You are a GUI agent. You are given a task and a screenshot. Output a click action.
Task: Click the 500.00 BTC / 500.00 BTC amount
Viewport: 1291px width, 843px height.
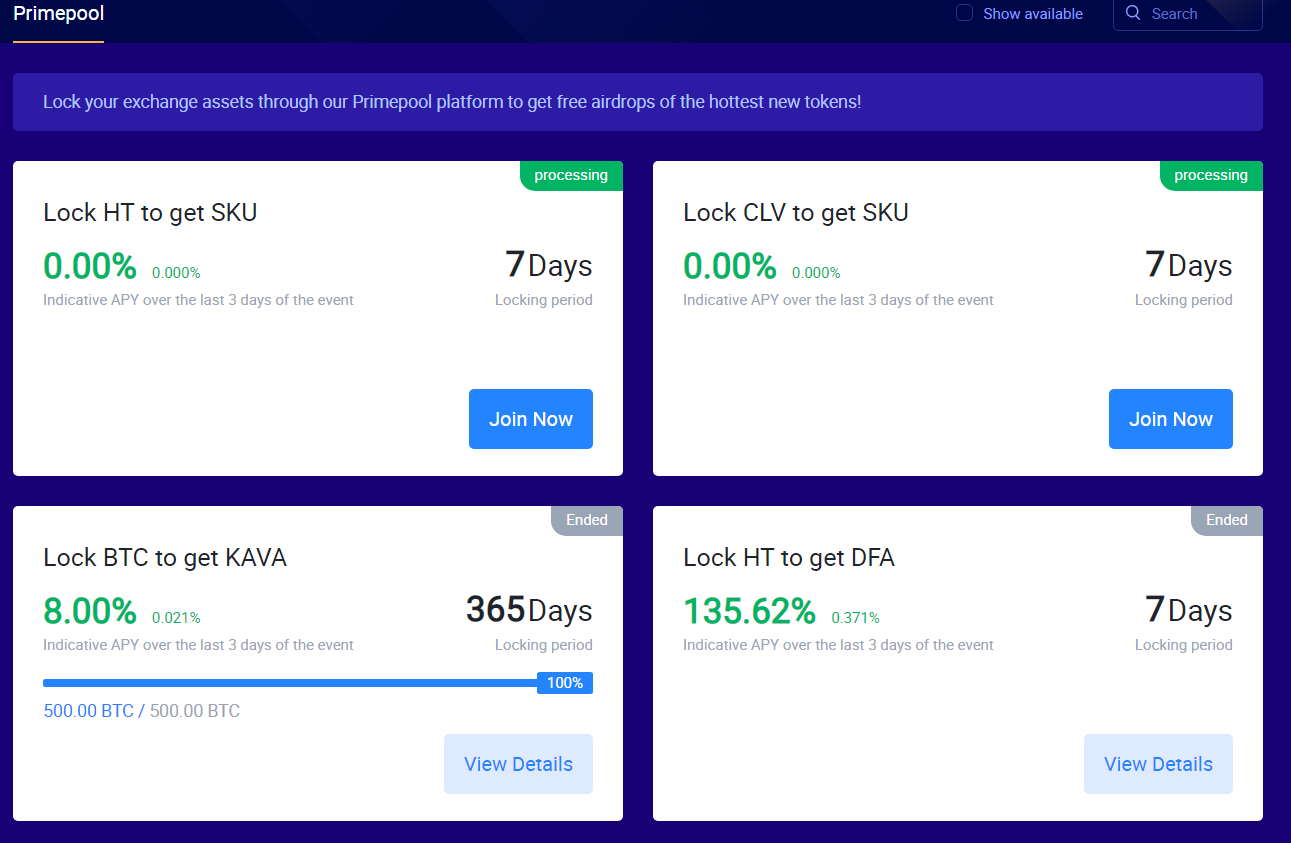pos(142,712)
